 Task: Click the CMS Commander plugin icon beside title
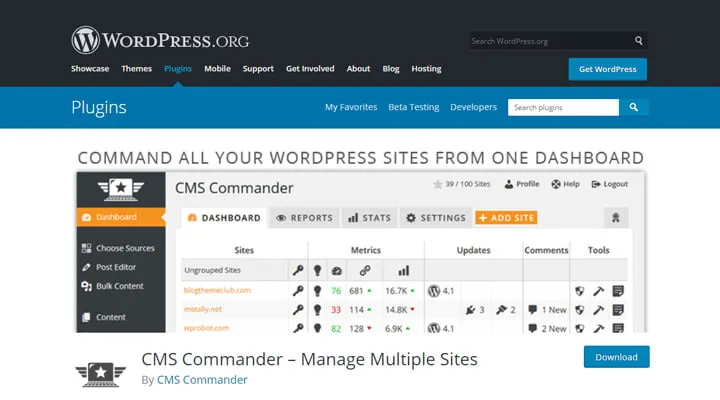101,374
